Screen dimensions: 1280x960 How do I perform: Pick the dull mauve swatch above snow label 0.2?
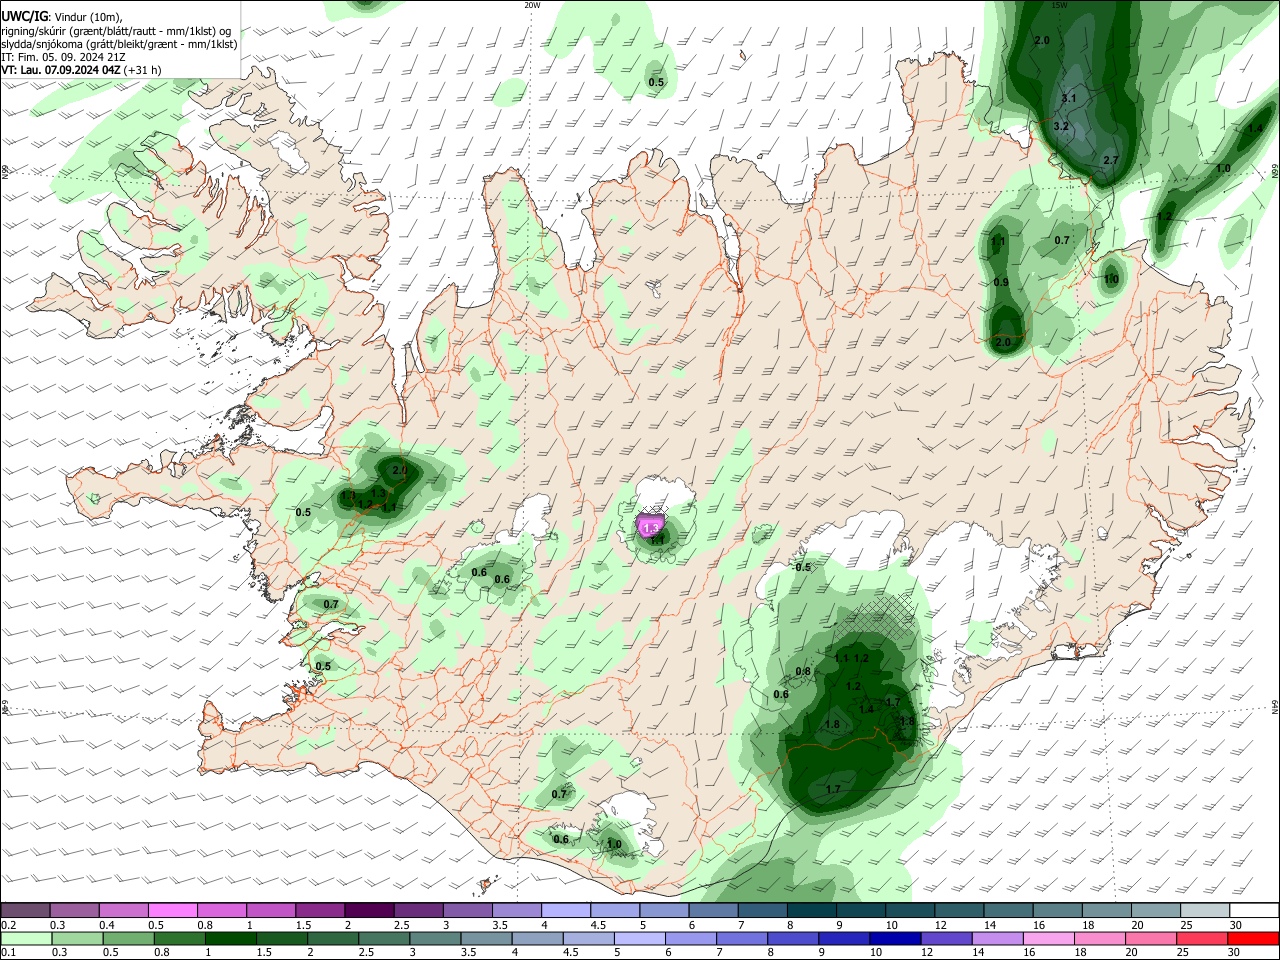(x=25, y=910)
